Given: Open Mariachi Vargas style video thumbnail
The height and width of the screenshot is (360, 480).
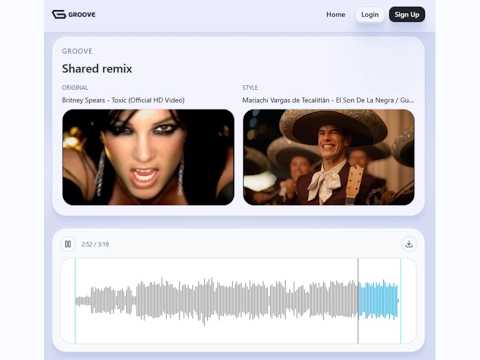Looking at the screenshot, I should tap(329, 157).
